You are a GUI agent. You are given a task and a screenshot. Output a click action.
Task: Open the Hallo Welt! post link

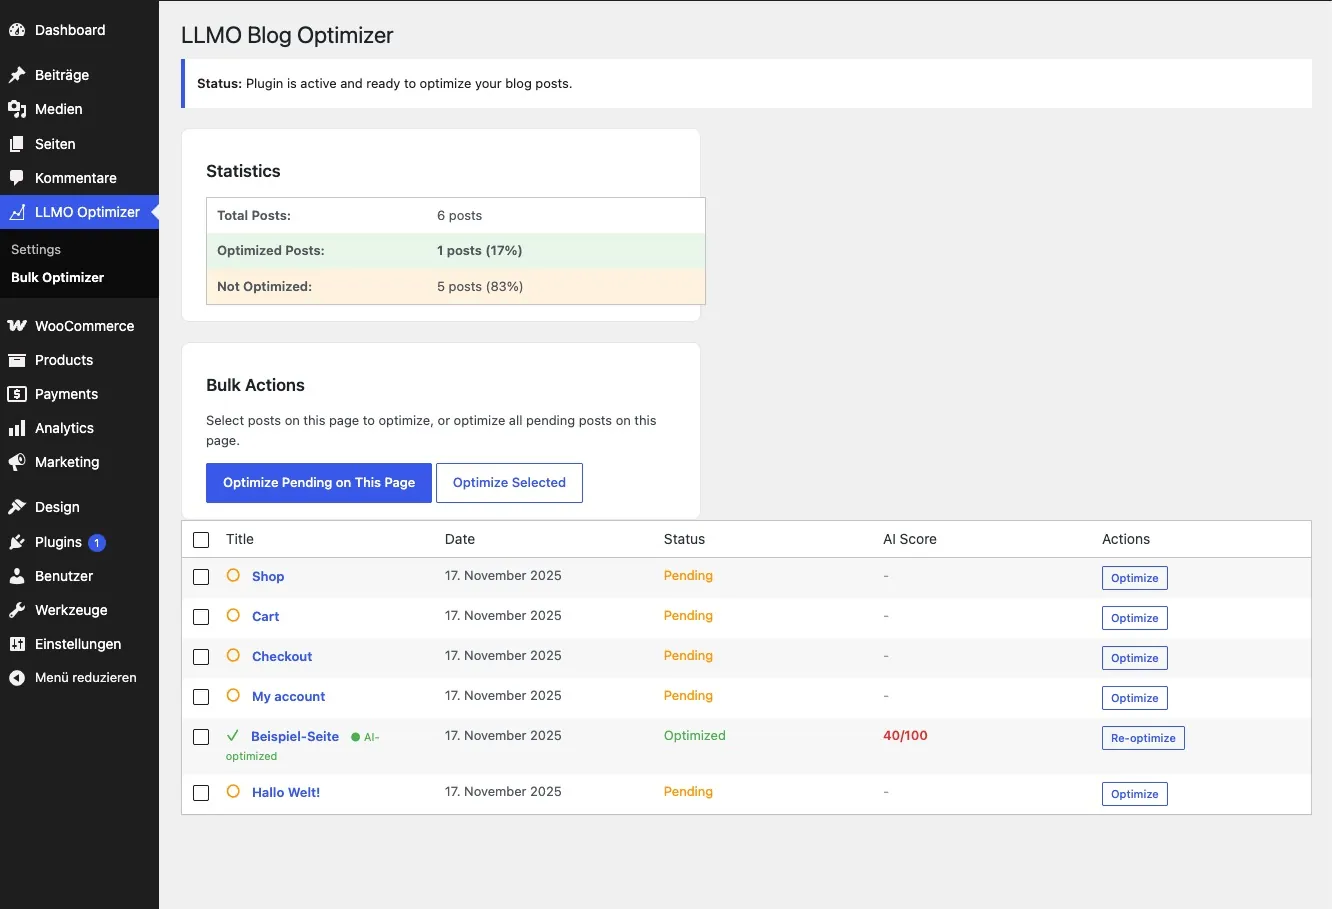(x=286, y=792)
